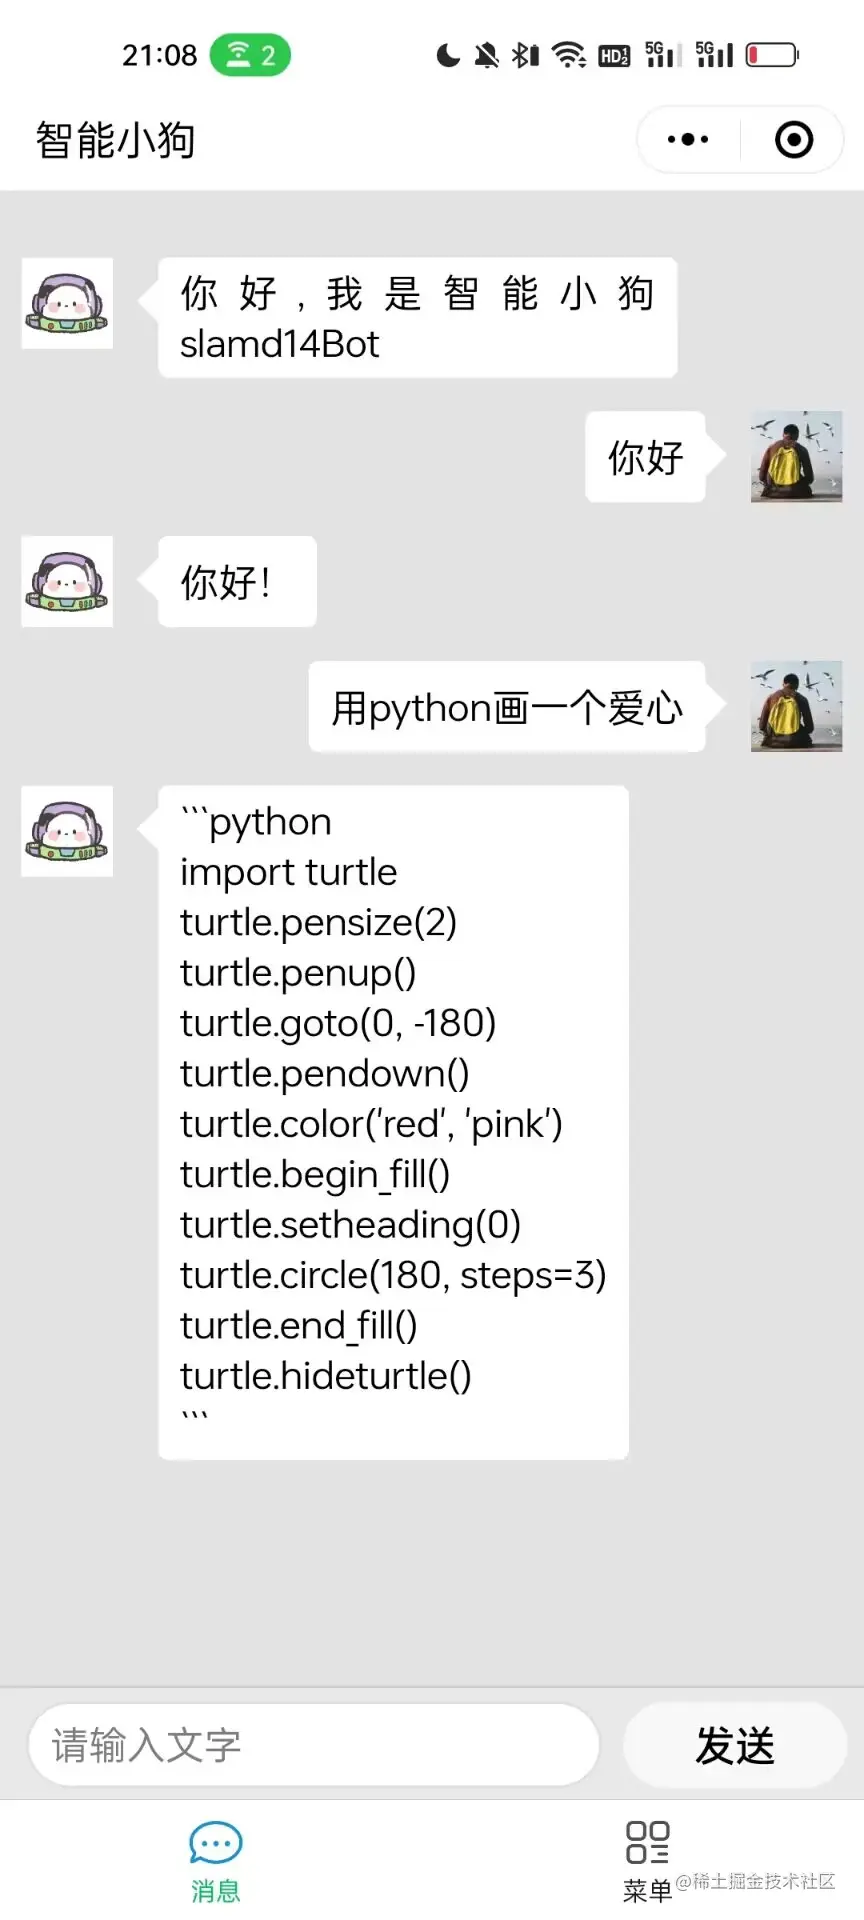This screenshot has height=1920, width=864.
Task: Tap bot avatar beside the slamd14Bot greeting
Action: (x=67, y=304)
